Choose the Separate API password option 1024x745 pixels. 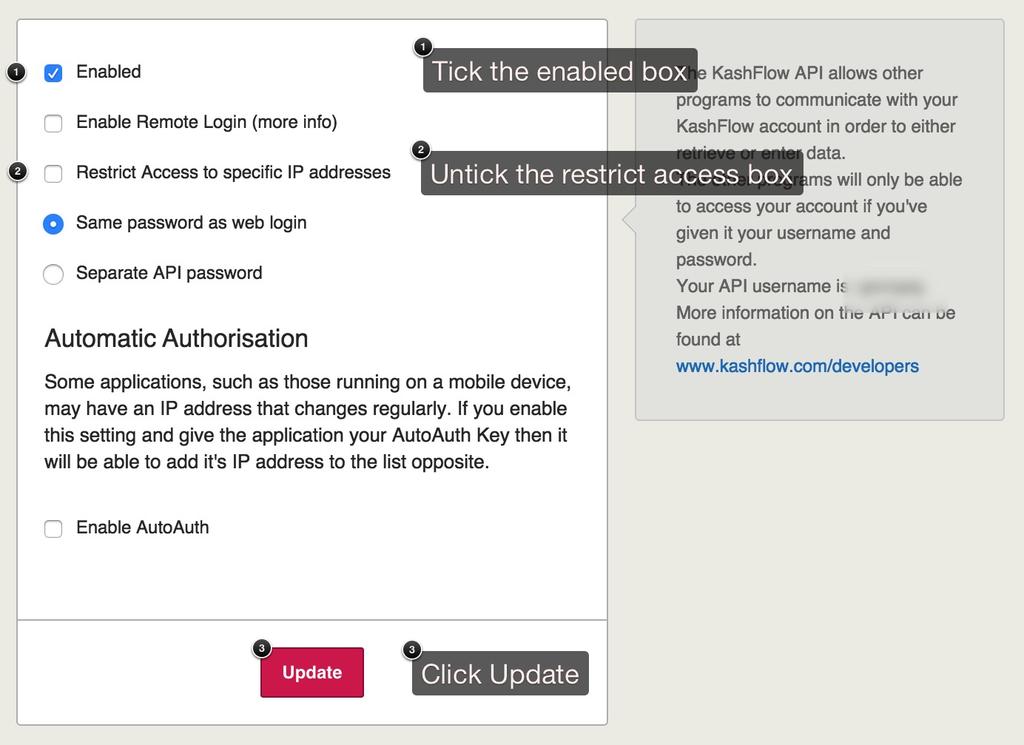[x=54, y=274]
